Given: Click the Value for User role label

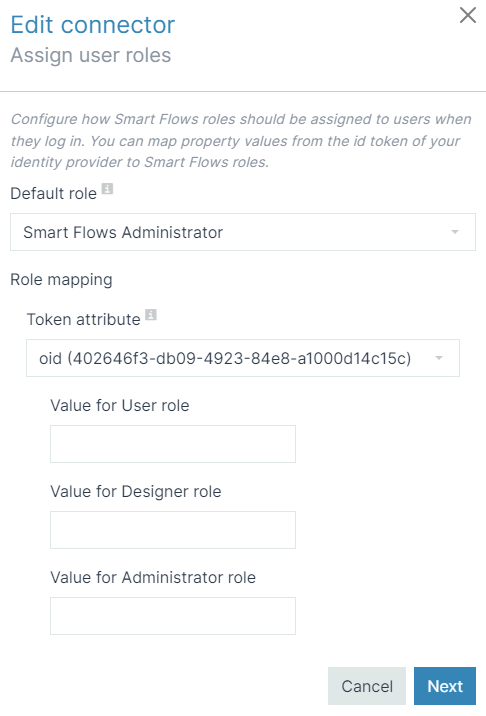Looking at the screenshot, I should point(120,405).
